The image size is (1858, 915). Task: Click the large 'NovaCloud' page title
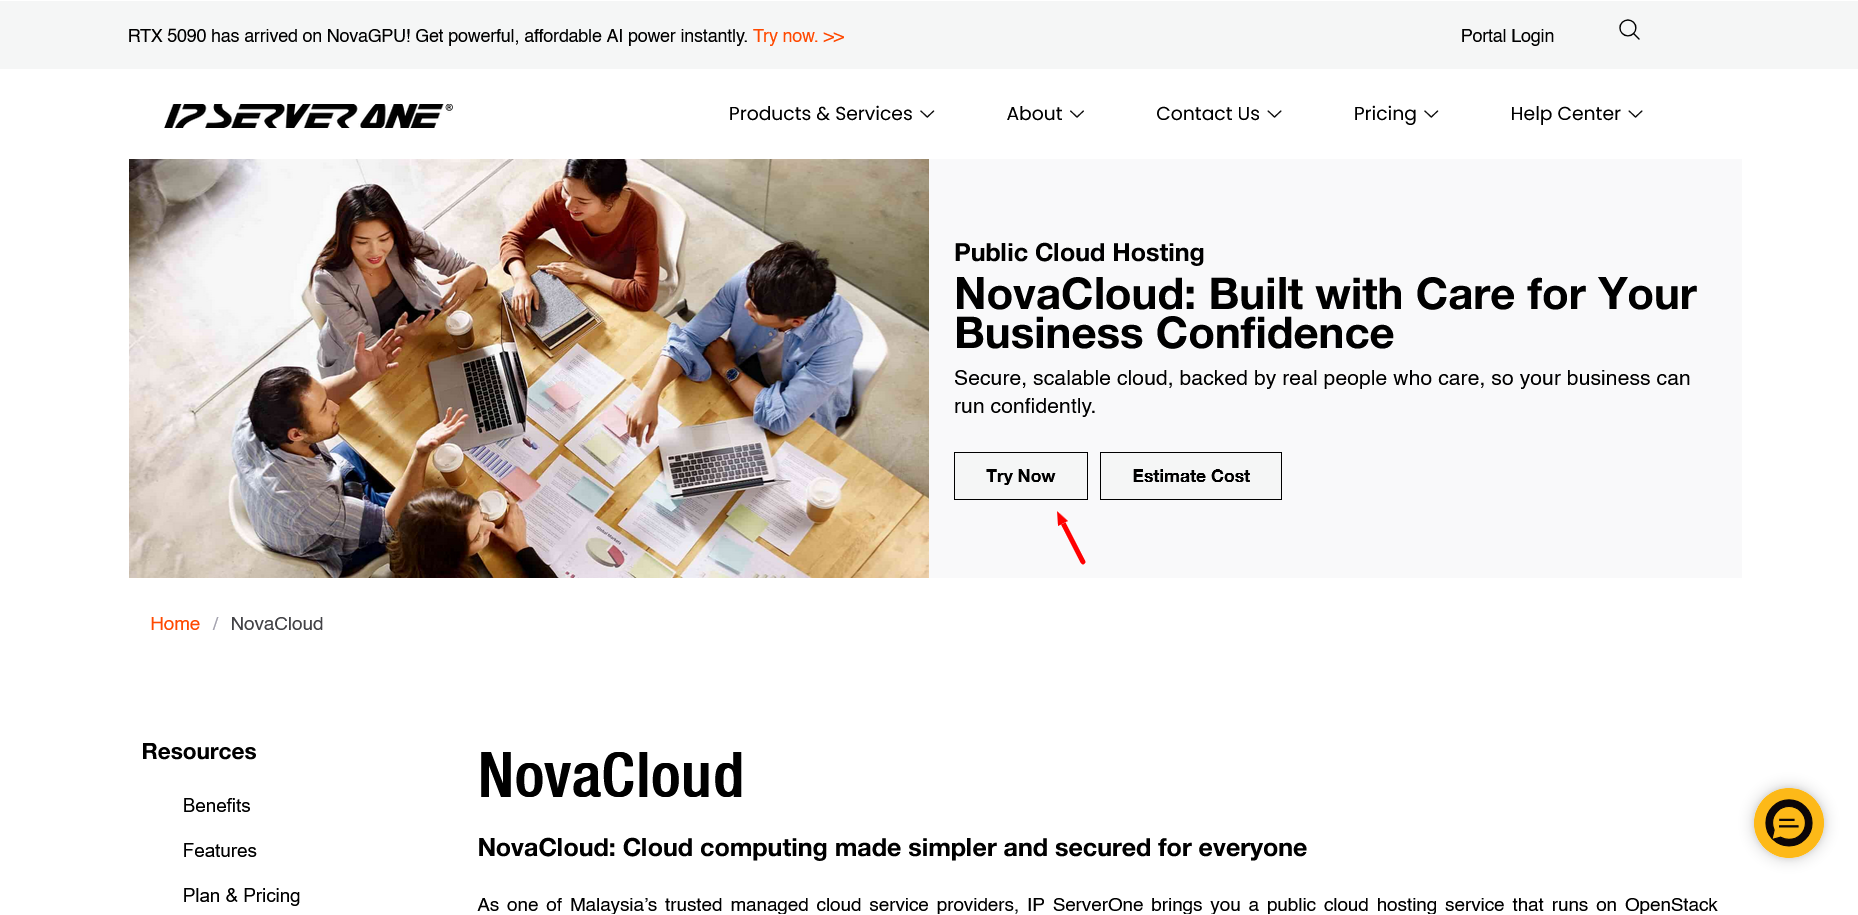coord(611,776)
